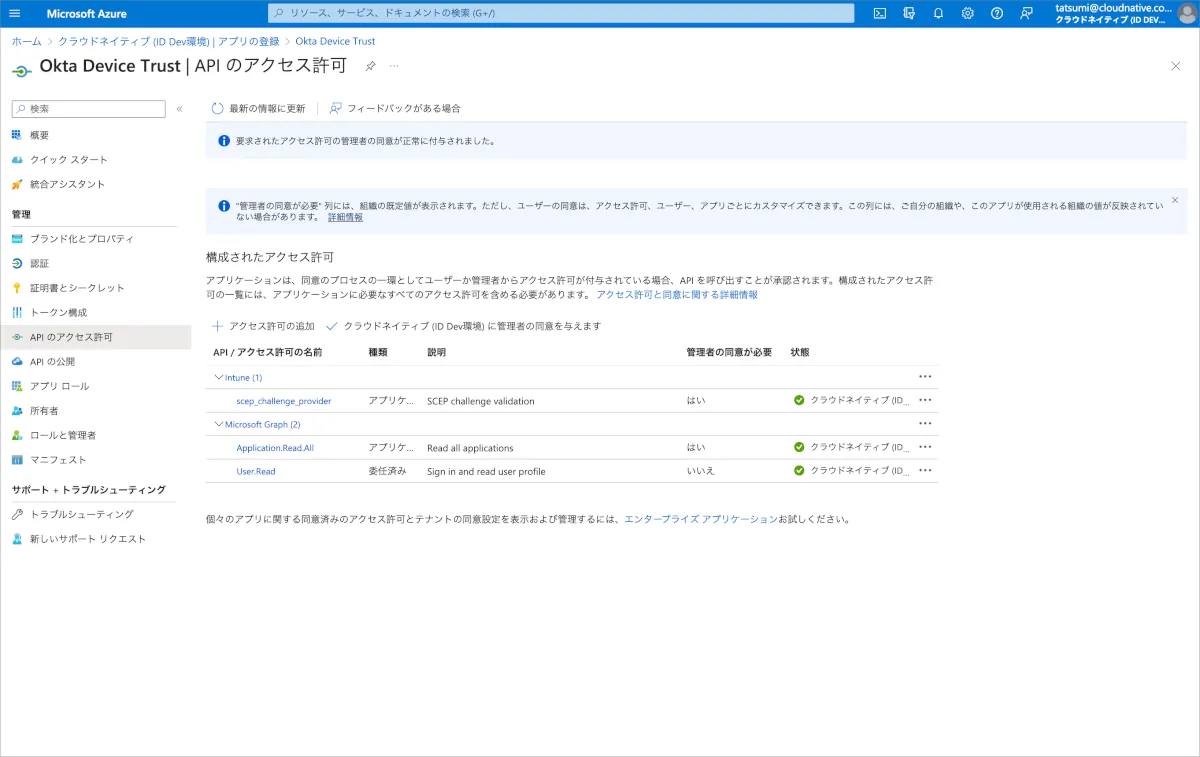This screenshot has width=1200, height=757.
Task: Open the Application.Read.All permission link
Action: [x=275, y=448]
